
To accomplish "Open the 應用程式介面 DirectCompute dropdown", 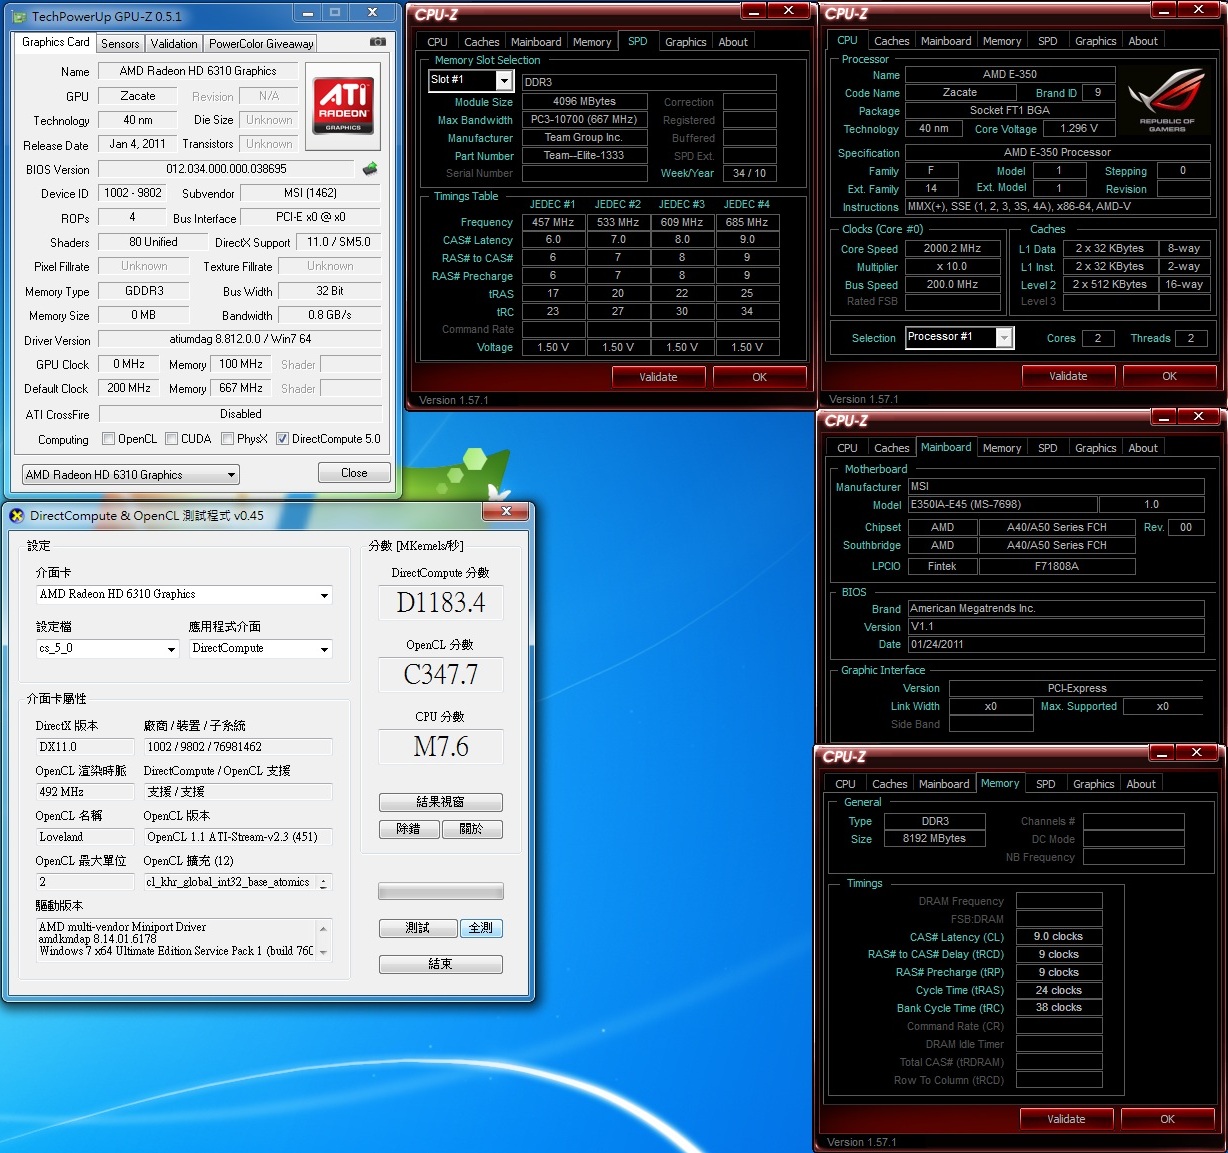I will 261,649.
